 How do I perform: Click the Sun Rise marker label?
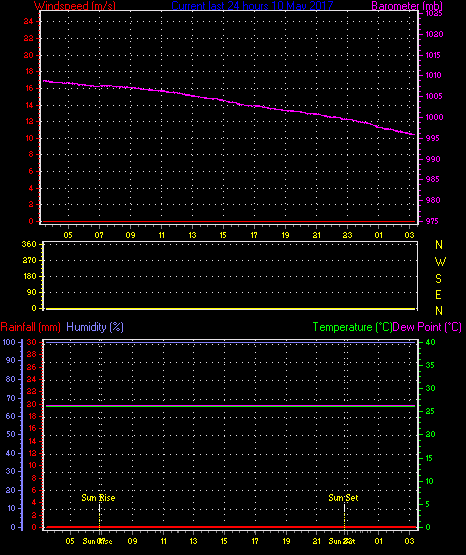point(98,498)
